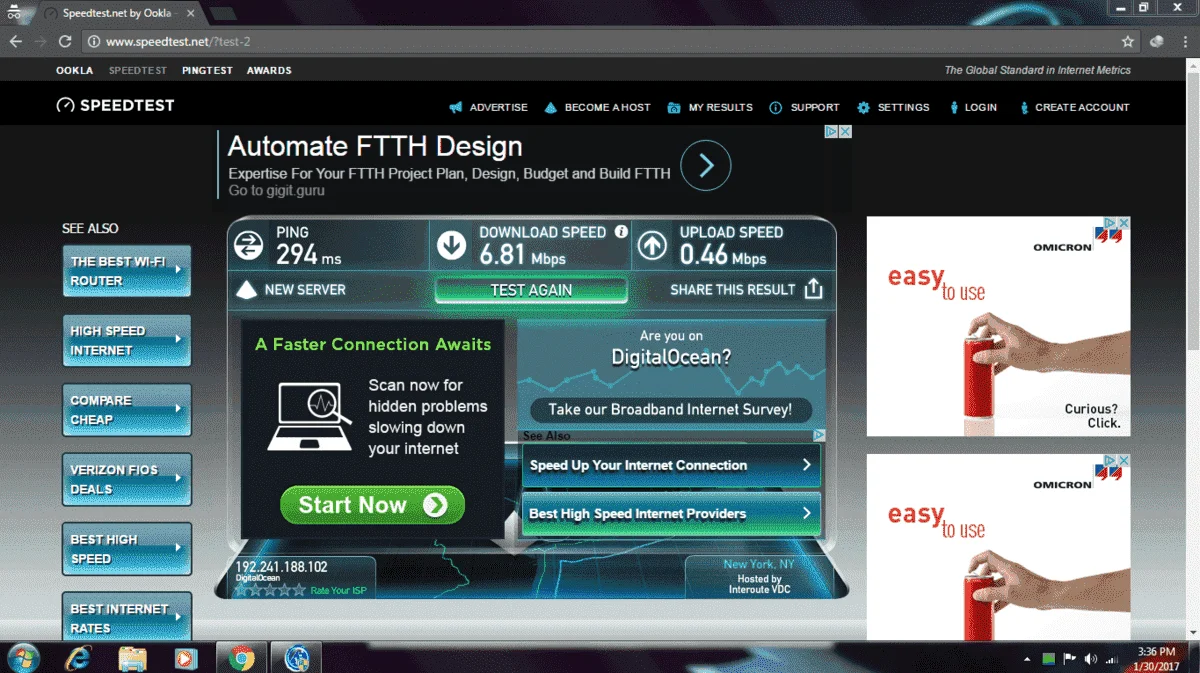Click the green Start Now button
This screenshot has width=1200, height=673.
tap(372, 505)
